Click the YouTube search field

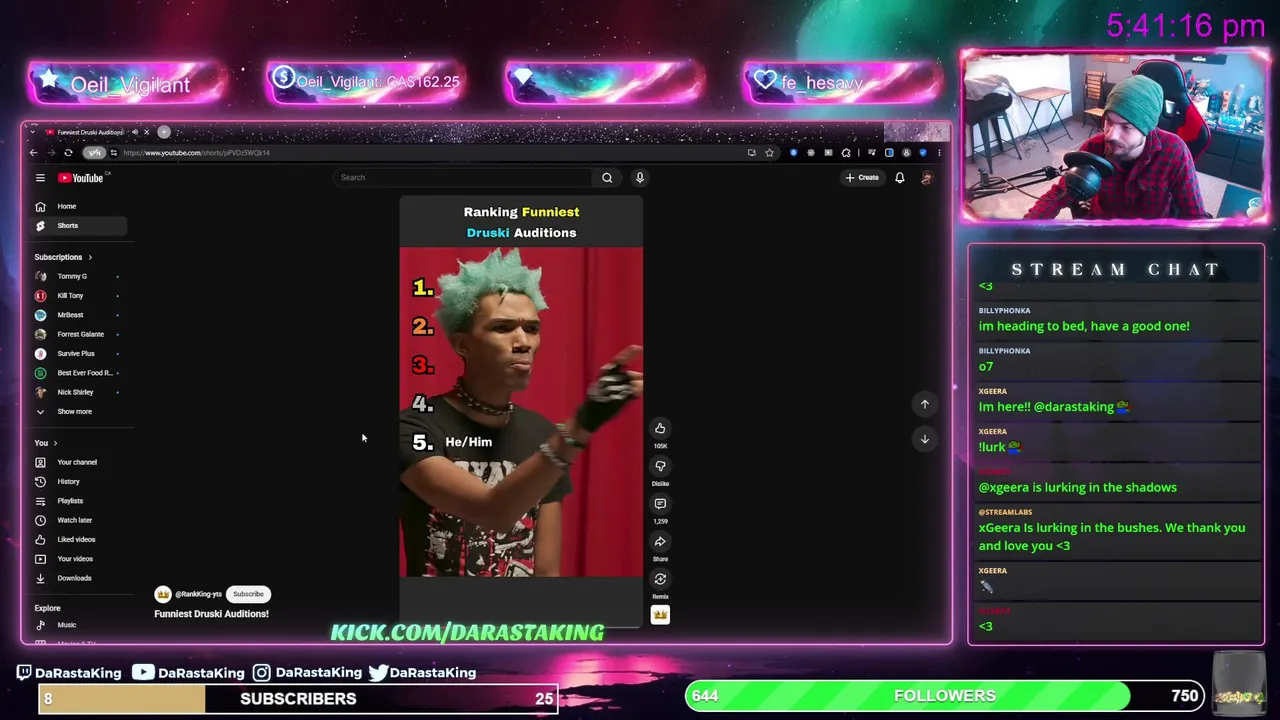click(464, 178)
